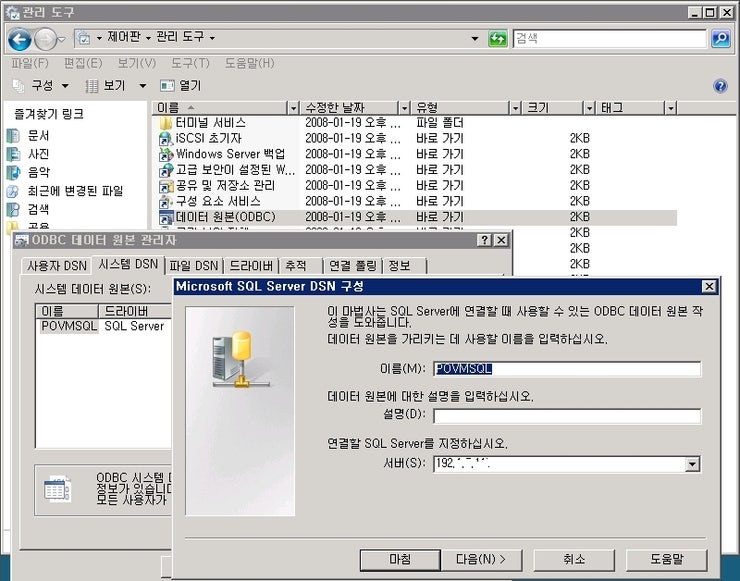
Task: Open the 파일(F) menu
Action: pos(30,63)
